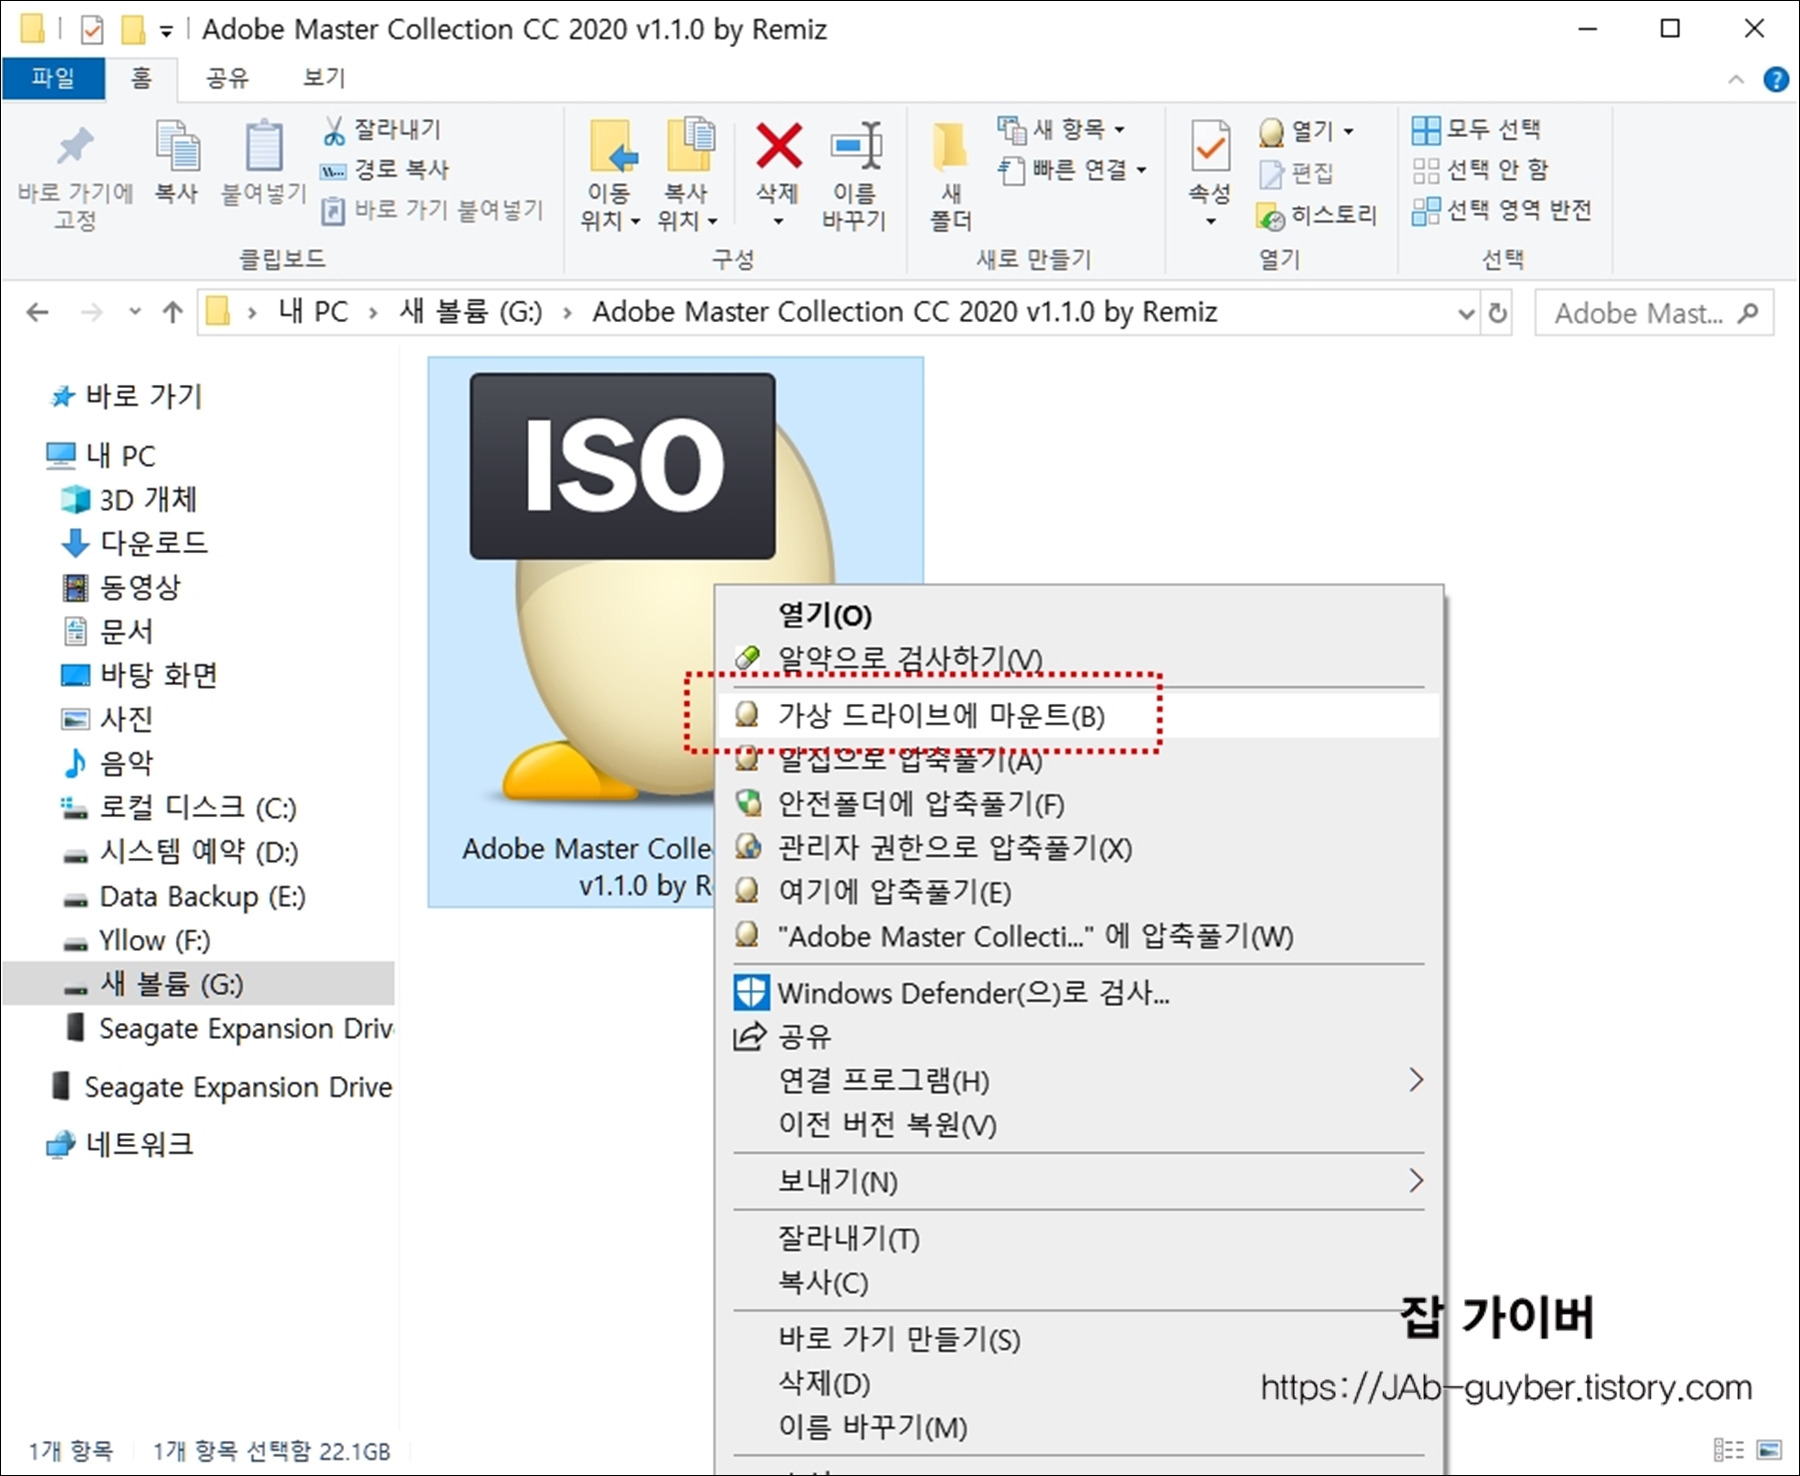
Task: Choose Extract to safe folder (안전폴더에 압축풀기)
Action: [1079, 804]
